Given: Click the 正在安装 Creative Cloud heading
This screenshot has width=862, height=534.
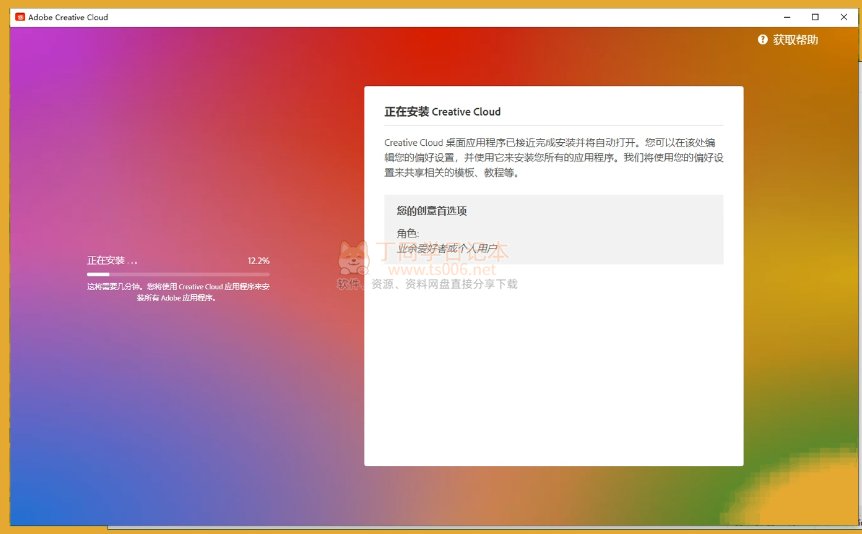Looking at the screenshot, I should click(443, 112).
